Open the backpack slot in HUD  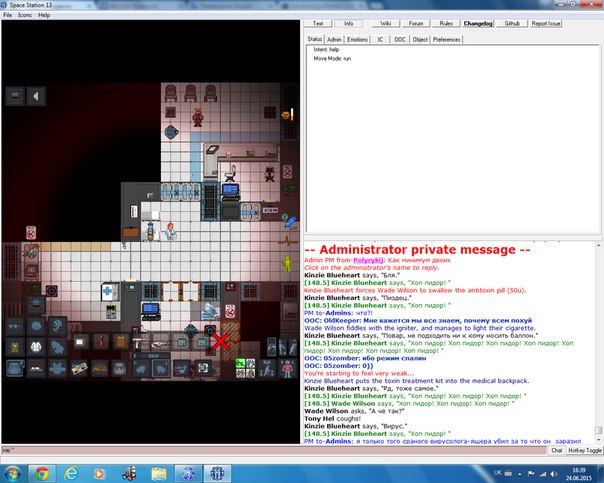pyautogui.click(x=120, y=368)
